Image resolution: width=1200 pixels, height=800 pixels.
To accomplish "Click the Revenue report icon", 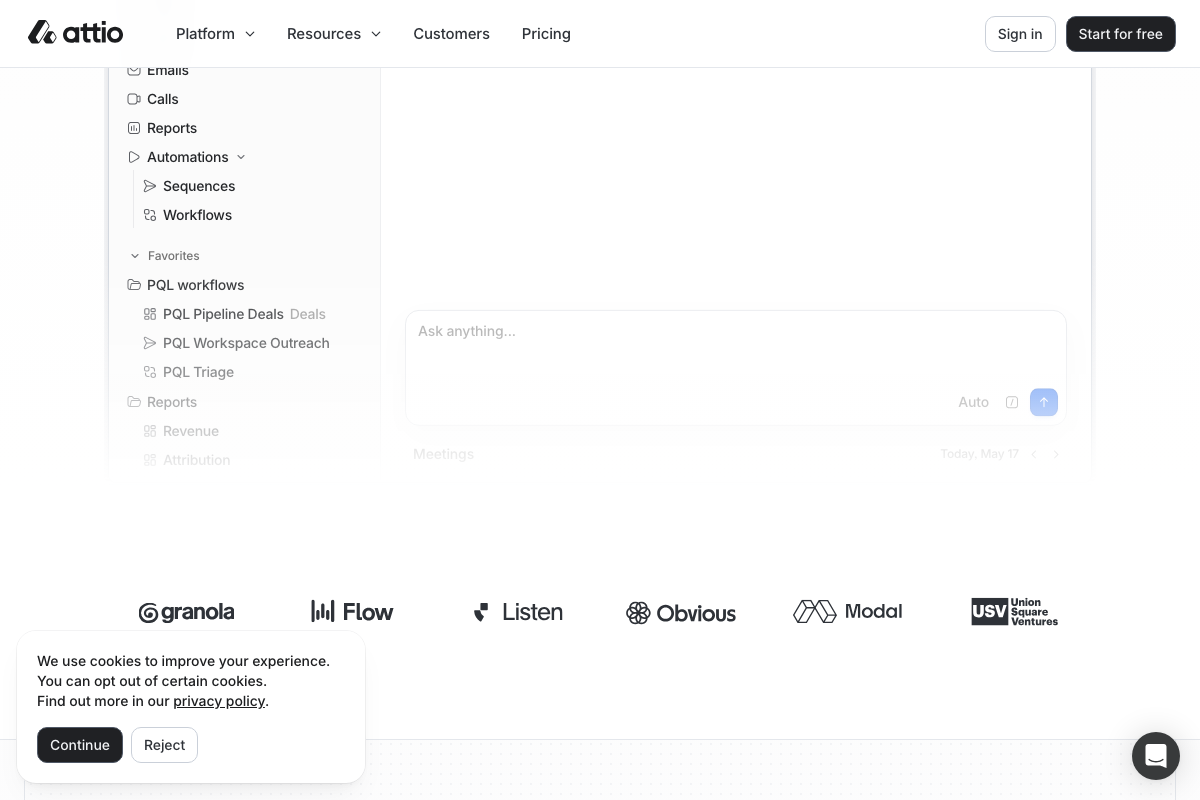I will 150,431.
